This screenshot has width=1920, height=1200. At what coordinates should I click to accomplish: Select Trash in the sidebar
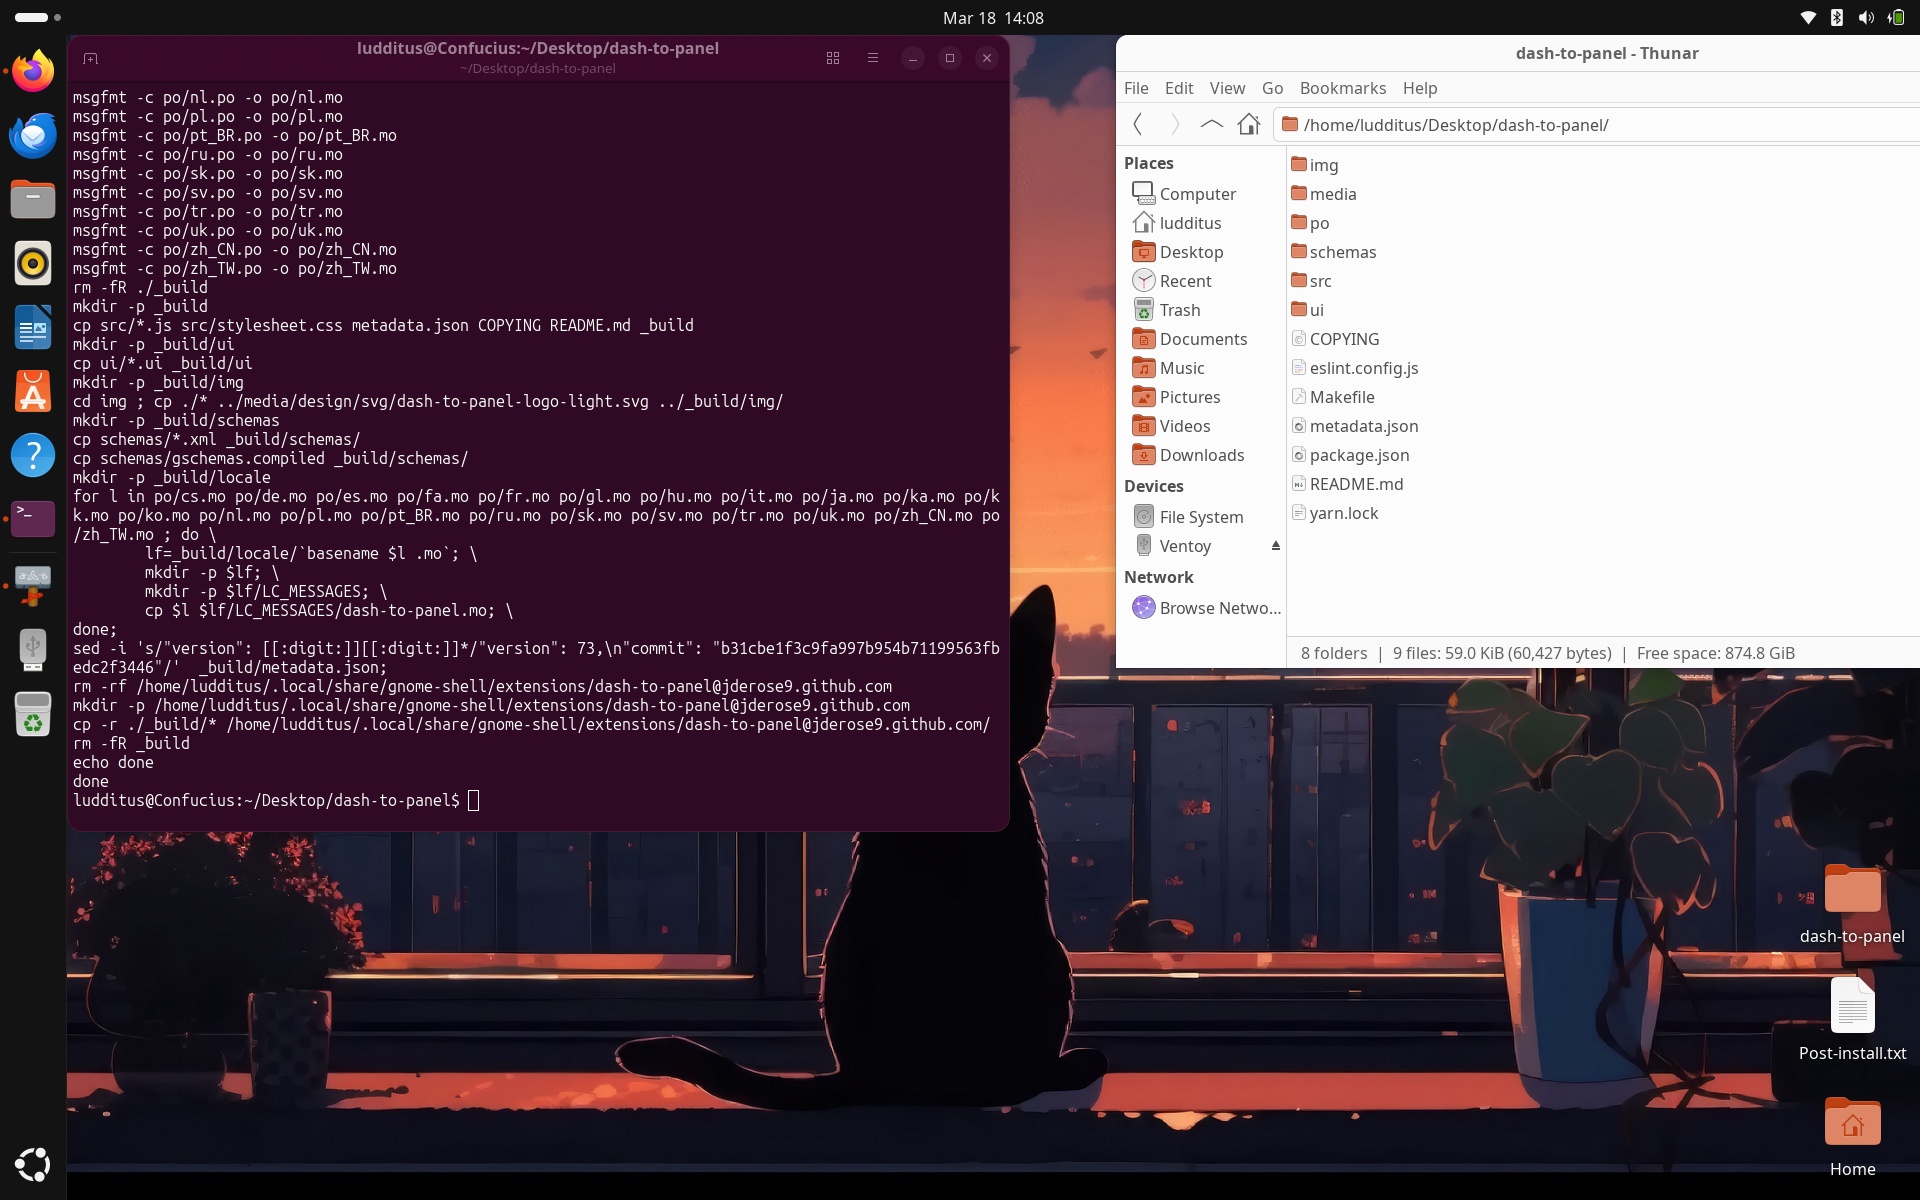[x=1179, y=310]
